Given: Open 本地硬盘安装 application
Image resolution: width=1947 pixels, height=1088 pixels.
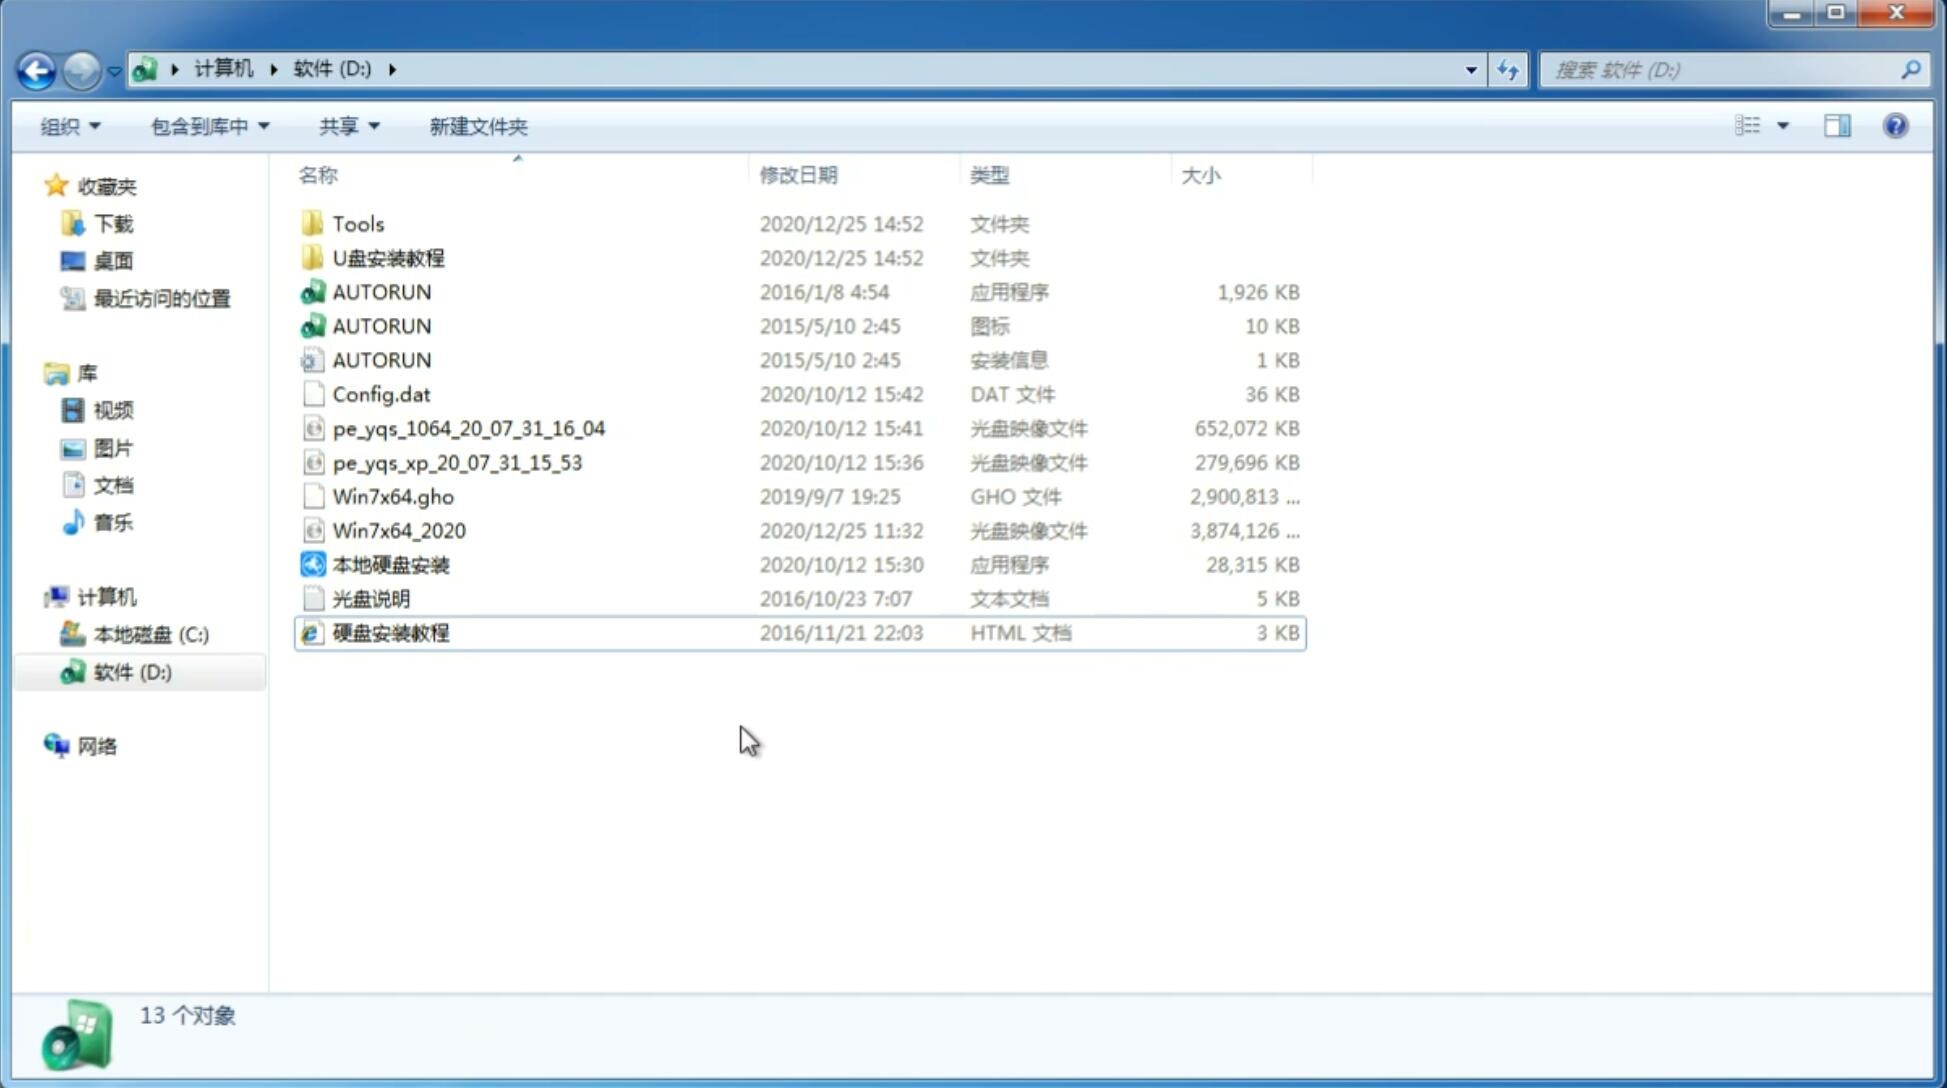Looking at the screenshot, I should pos(390,564).
